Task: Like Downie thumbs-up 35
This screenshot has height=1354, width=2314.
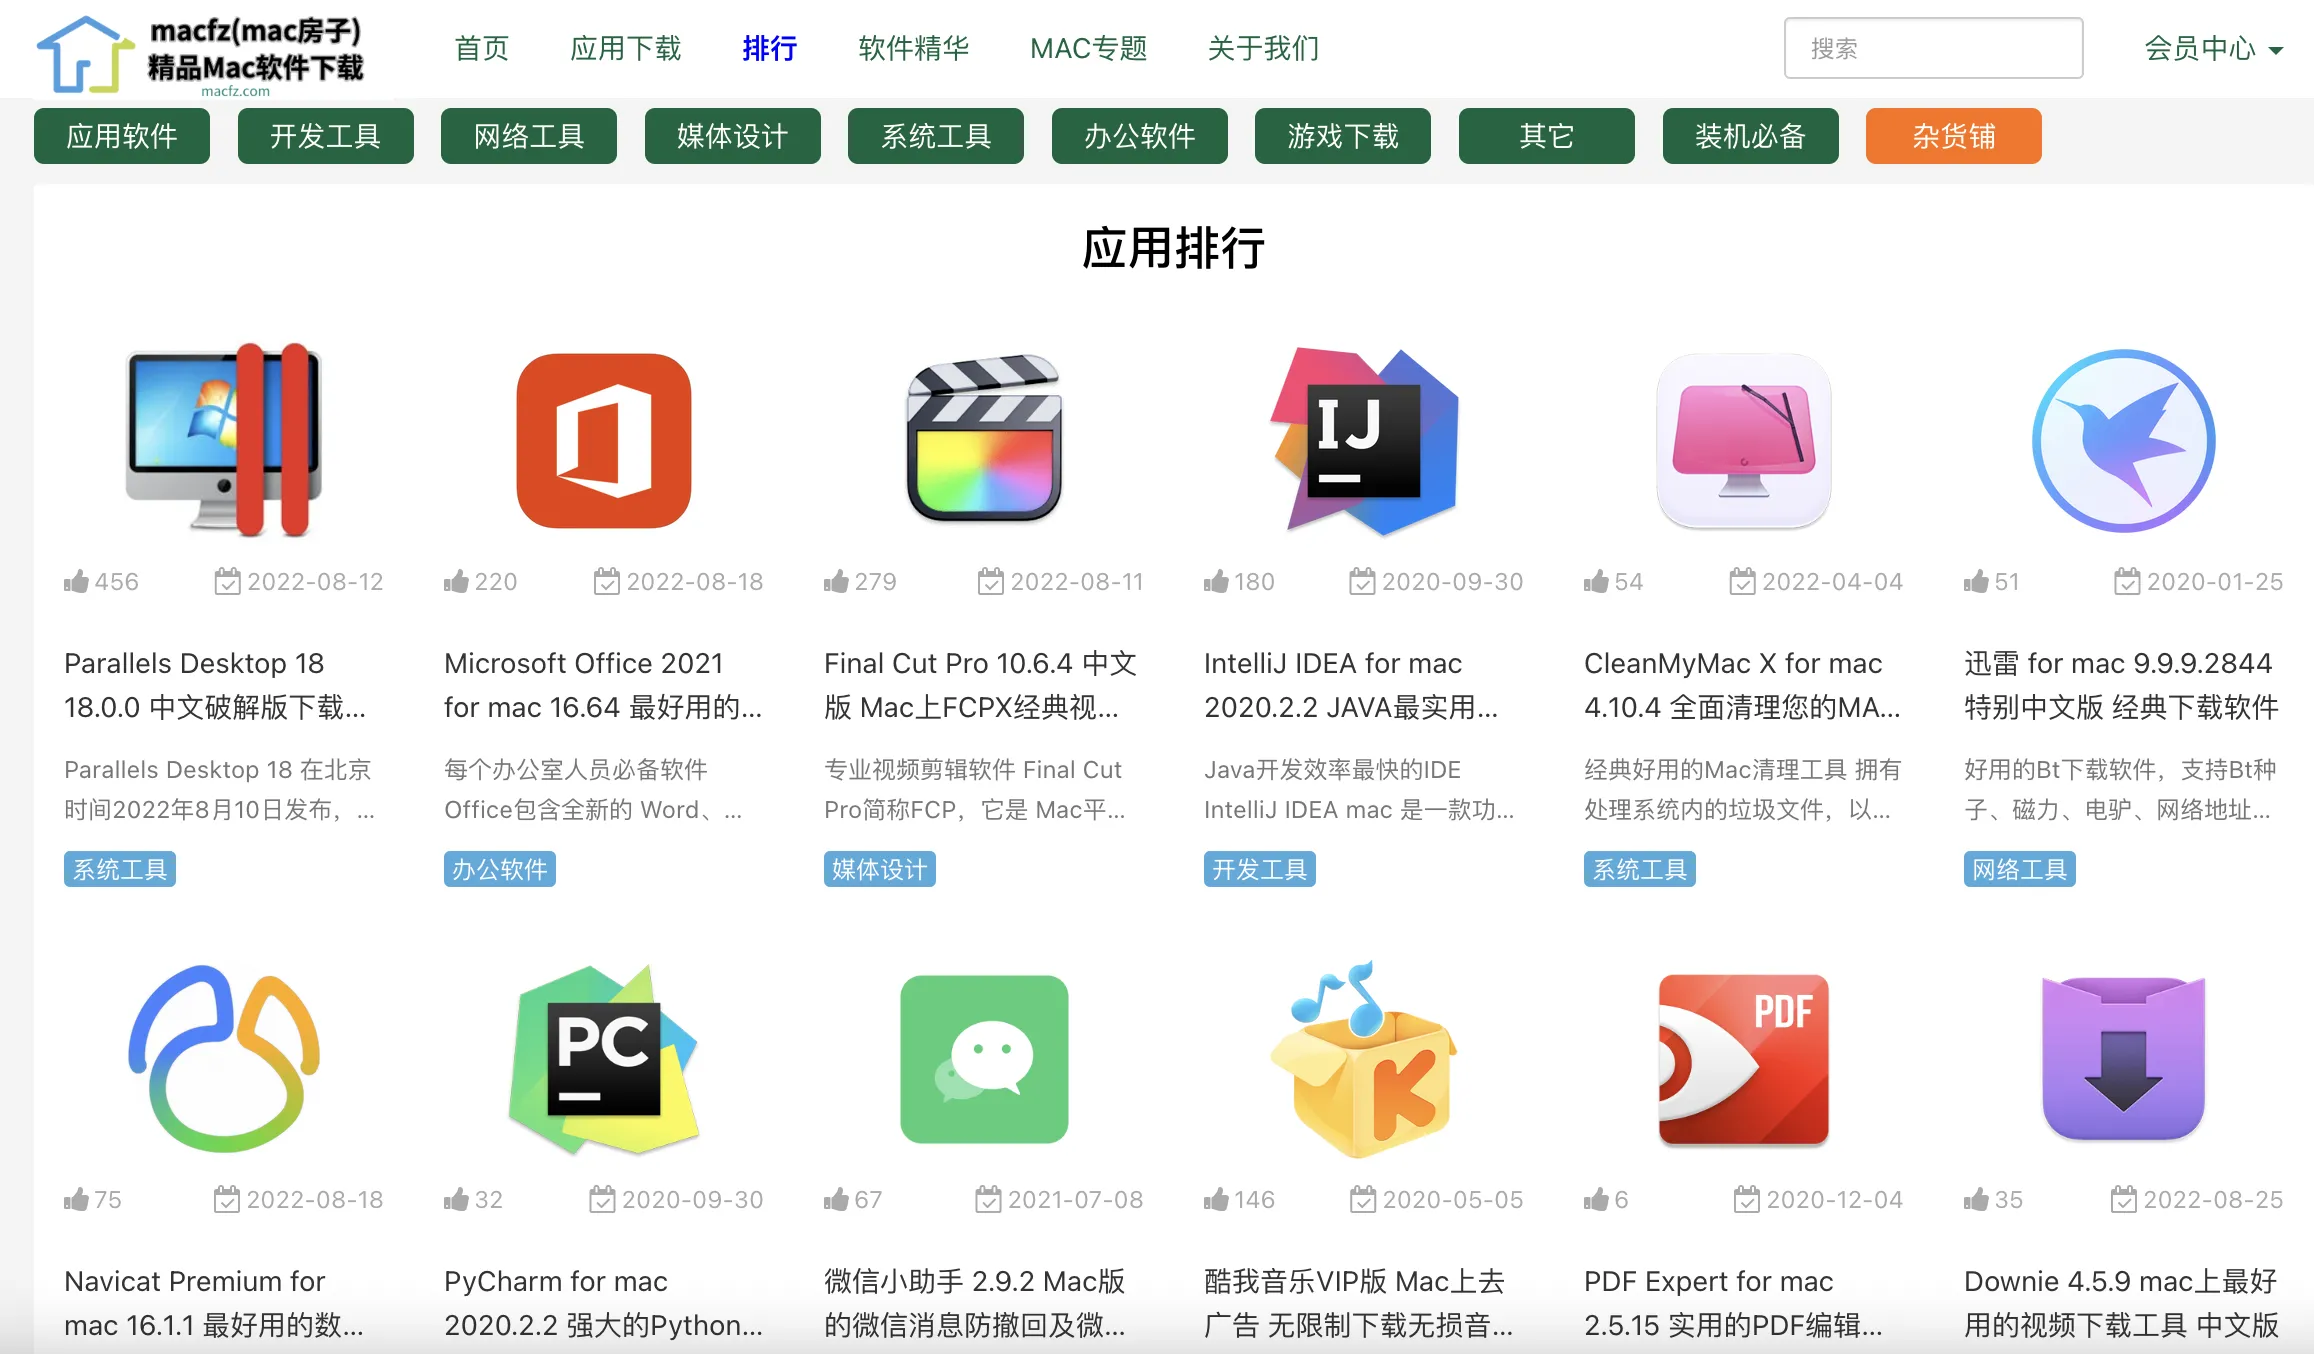Action: (1994, 1199)
